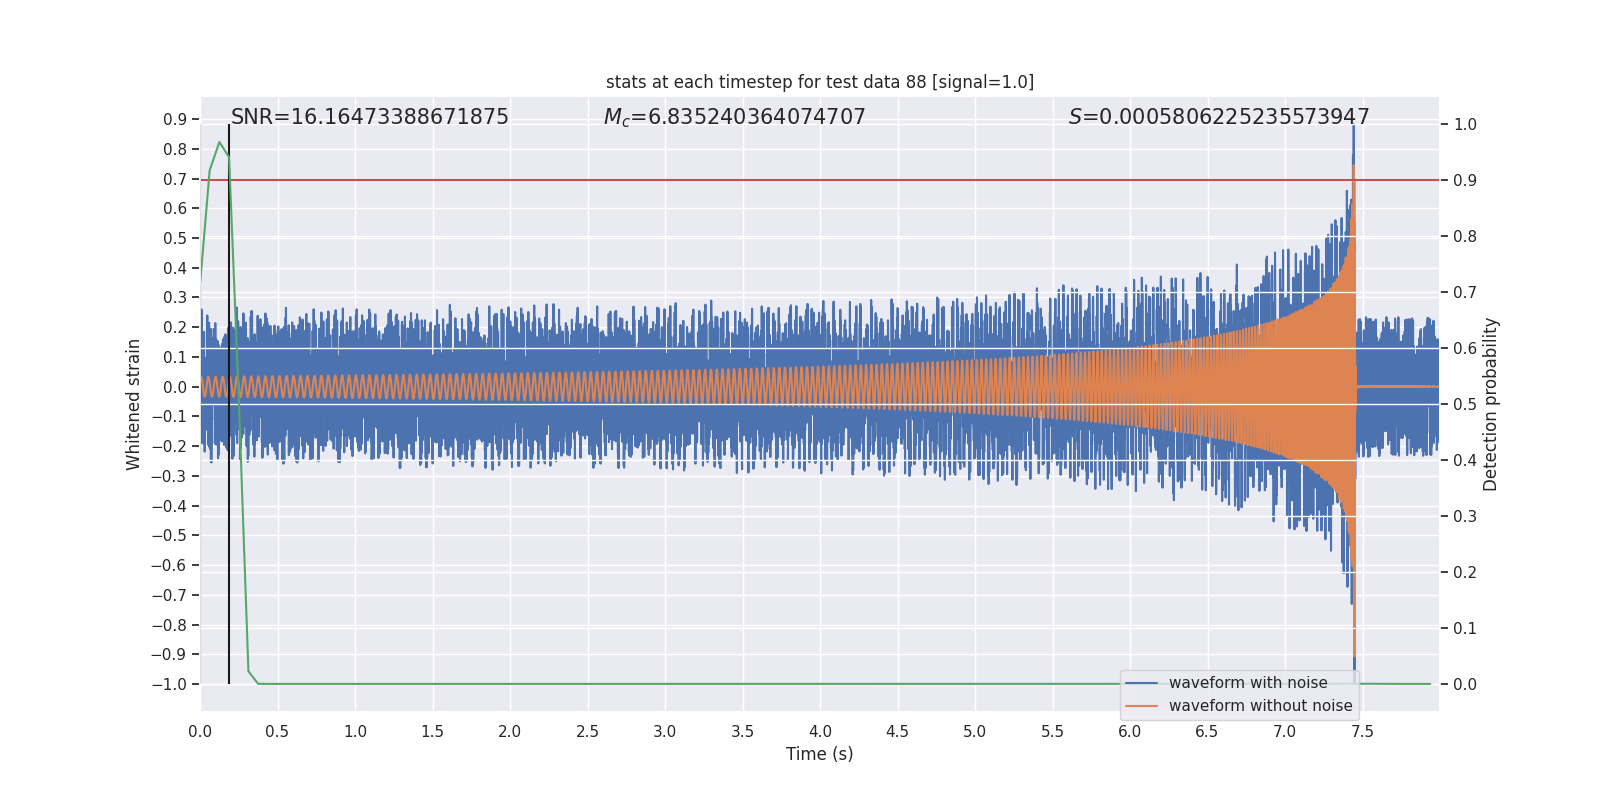Click the 0.5 tick on detection probability axis
The width and height of the screenshot is (1600, 800).
[x=1465, y=405]
